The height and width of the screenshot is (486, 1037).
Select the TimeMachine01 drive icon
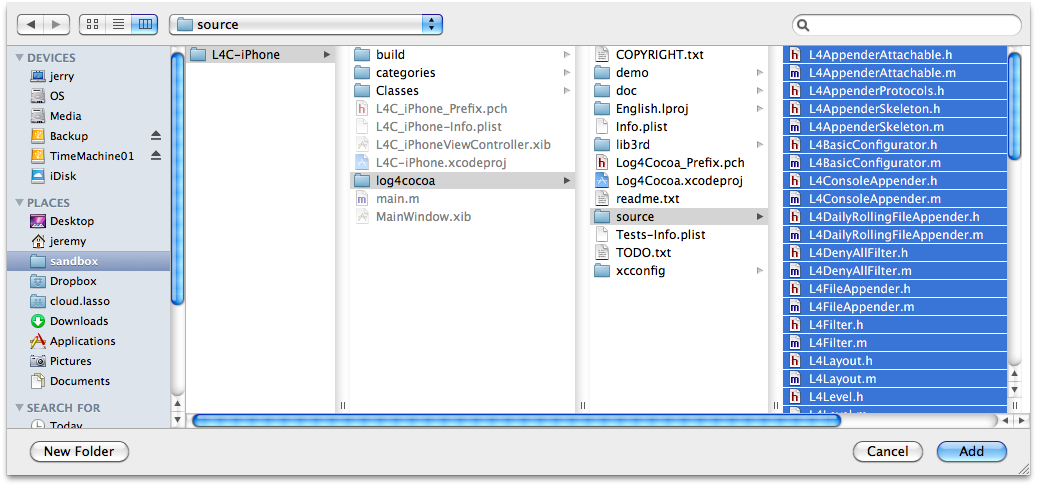38,156
